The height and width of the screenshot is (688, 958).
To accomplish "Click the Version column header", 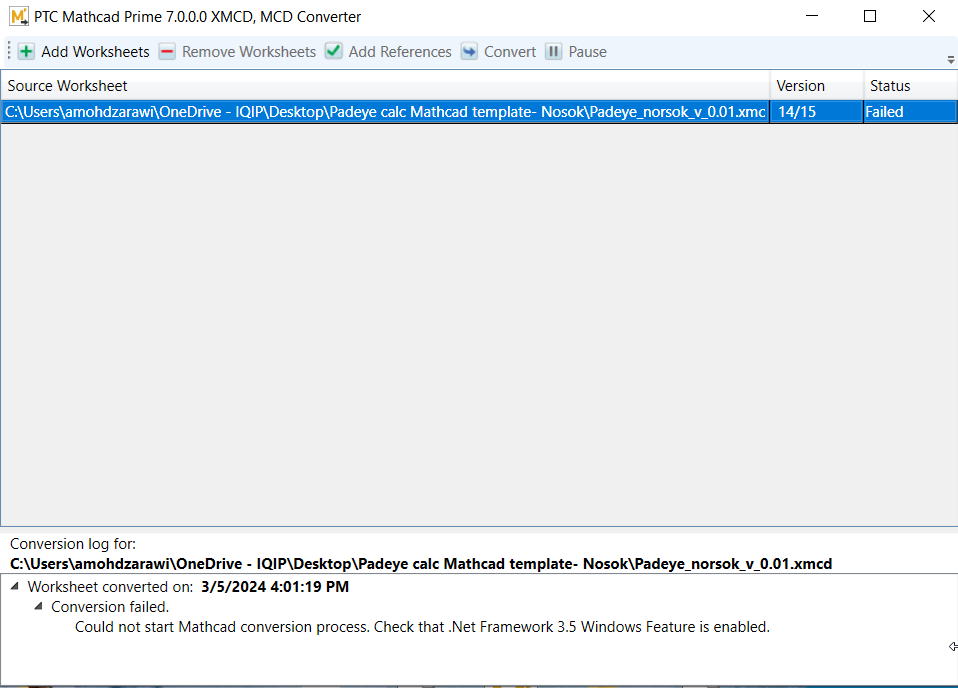I will tap(799, 86).
